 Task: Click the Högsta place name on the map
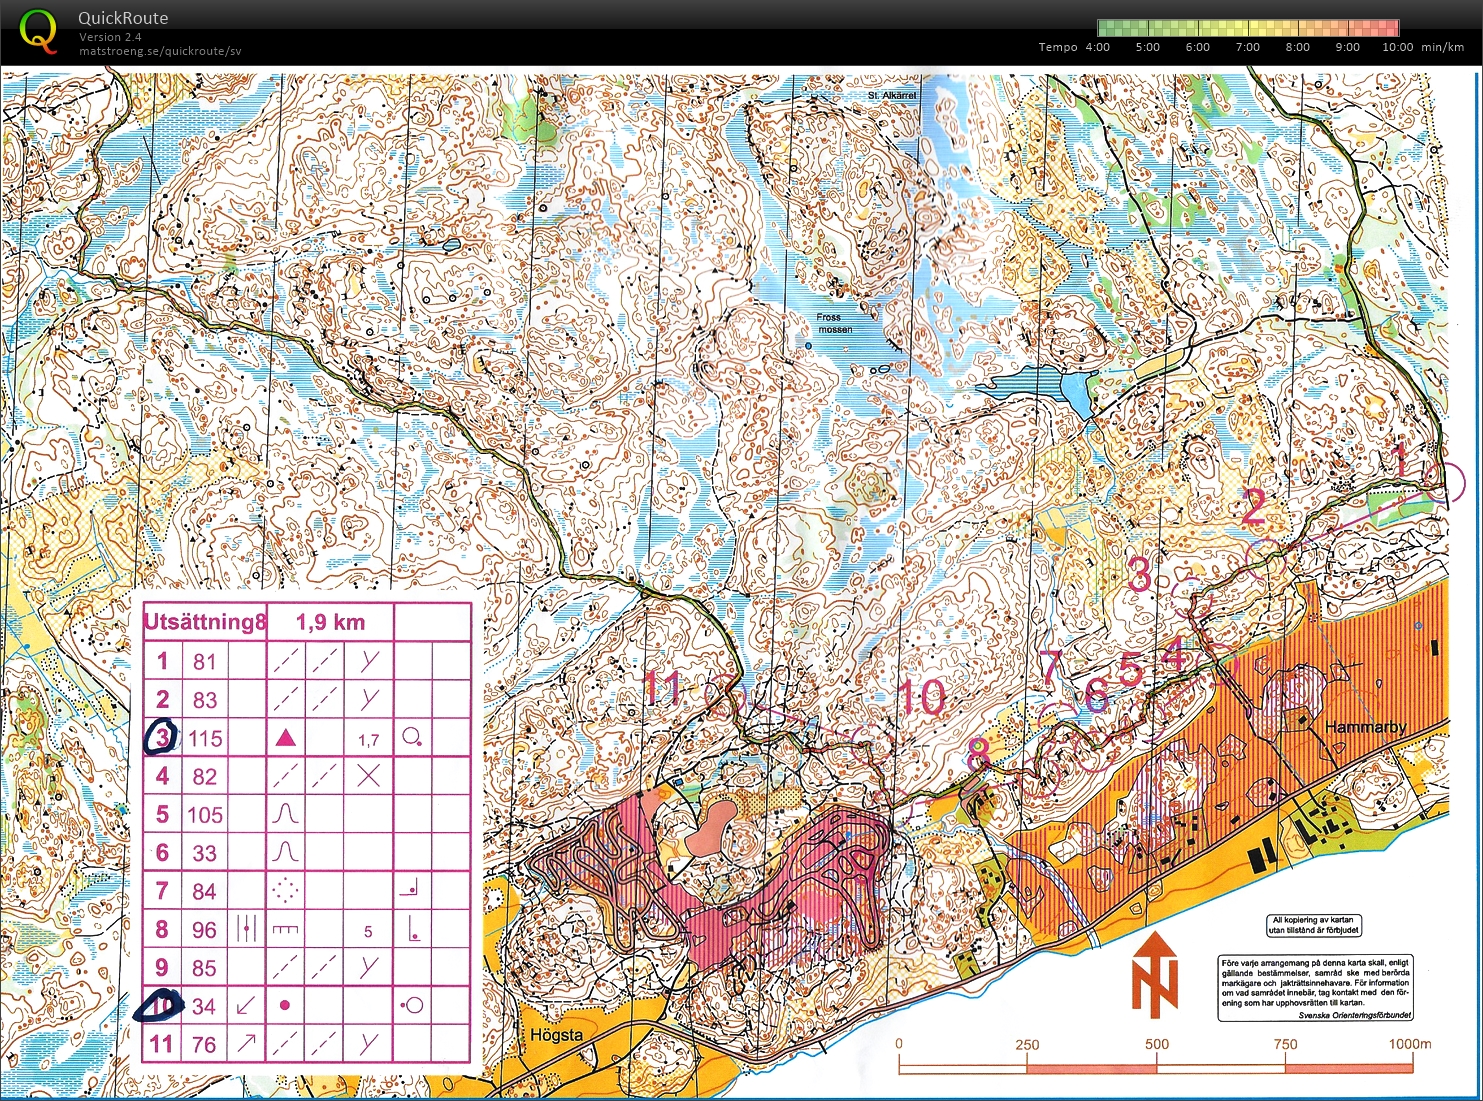click(557, 1035)
